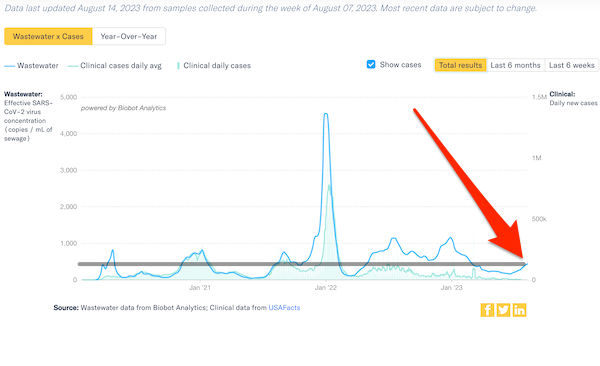This screenshot has width=600, height=366.
Task: Share chart via Facebook icon
Action: 487,310
